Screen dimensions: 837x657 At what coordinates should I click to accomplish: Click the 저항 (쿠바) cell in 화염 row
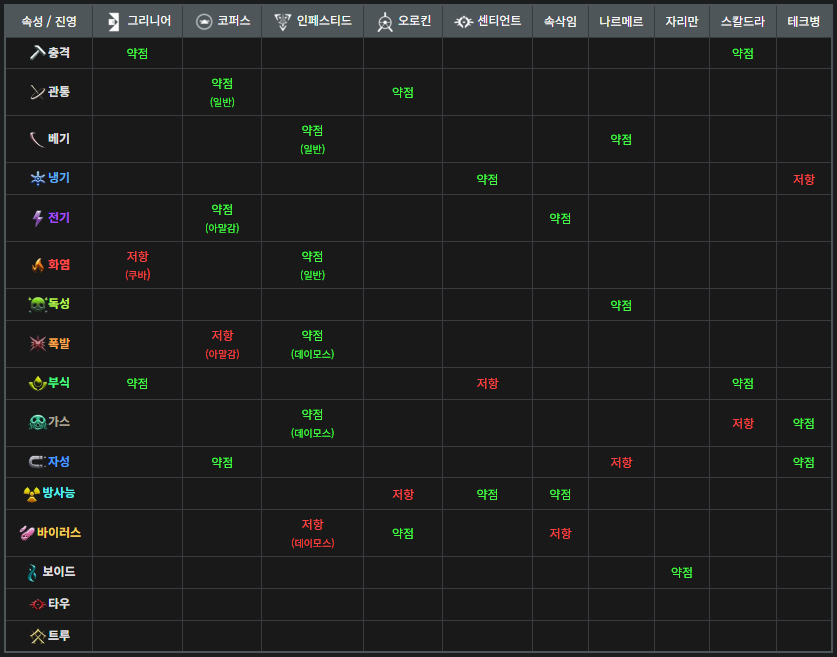(137, 265)
